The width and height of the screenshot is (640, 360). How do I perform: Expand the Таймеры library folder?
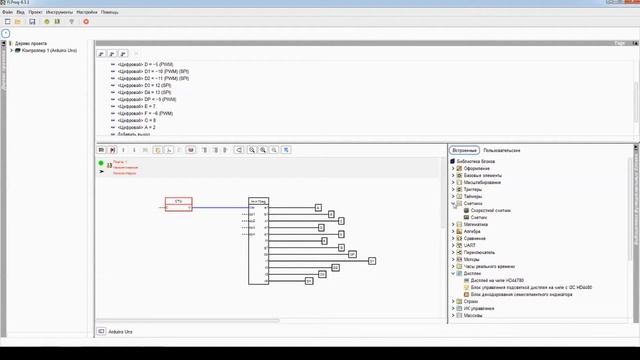click(x=453, y=196)
